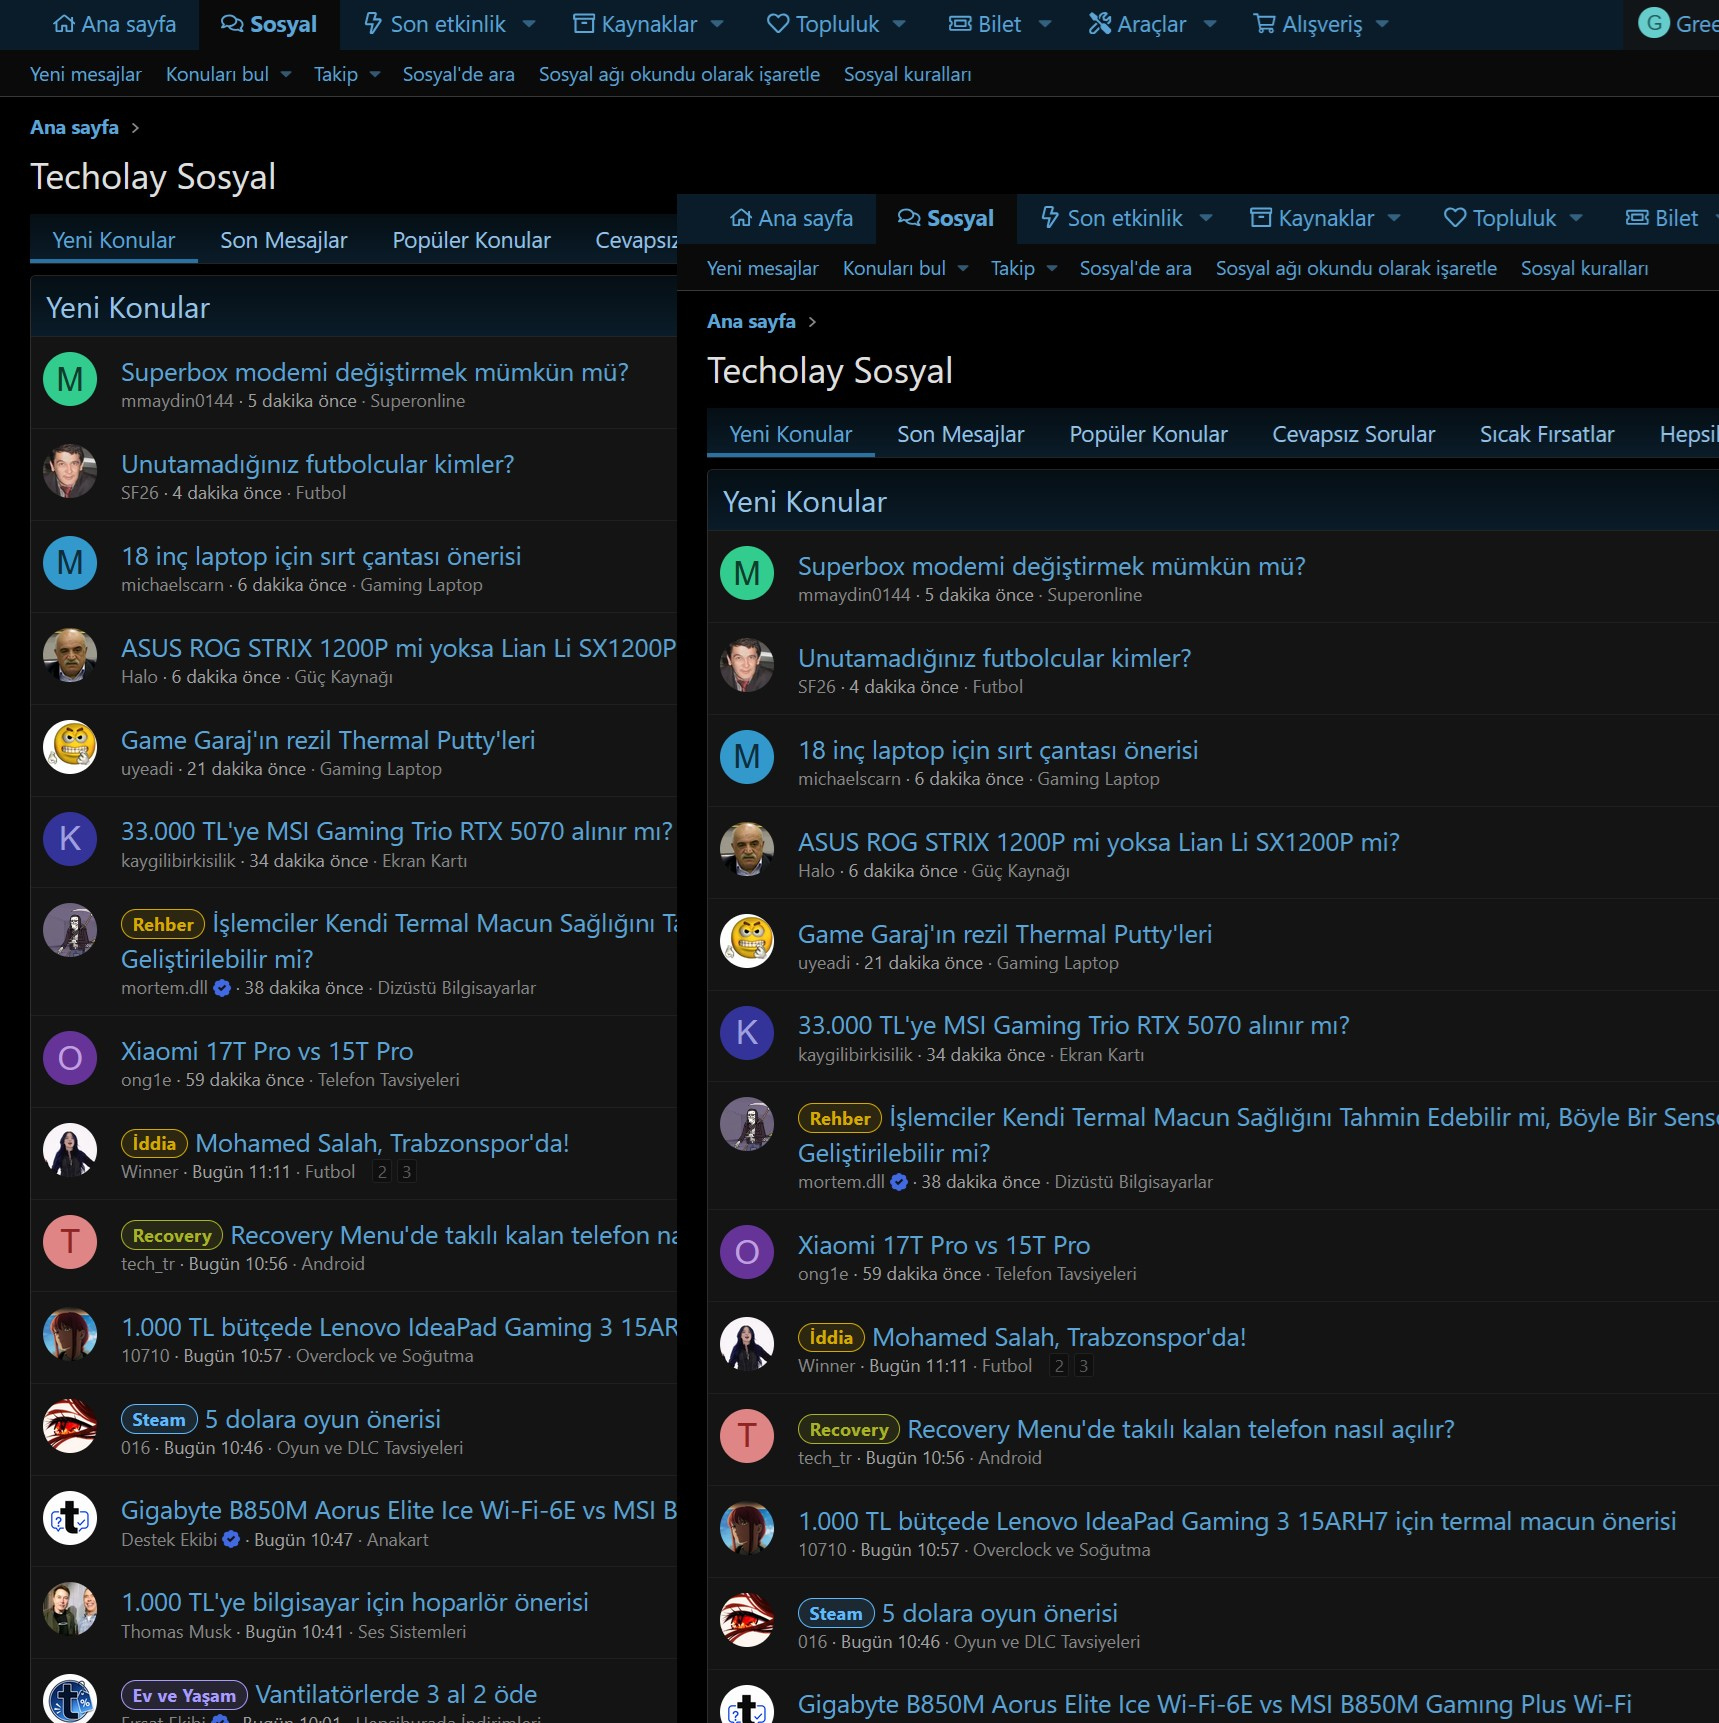The width and height of the screenshot is (1719, 1723).
Task: Click Ana sayfa breadcrumb in front window
Action: (751, 321)
